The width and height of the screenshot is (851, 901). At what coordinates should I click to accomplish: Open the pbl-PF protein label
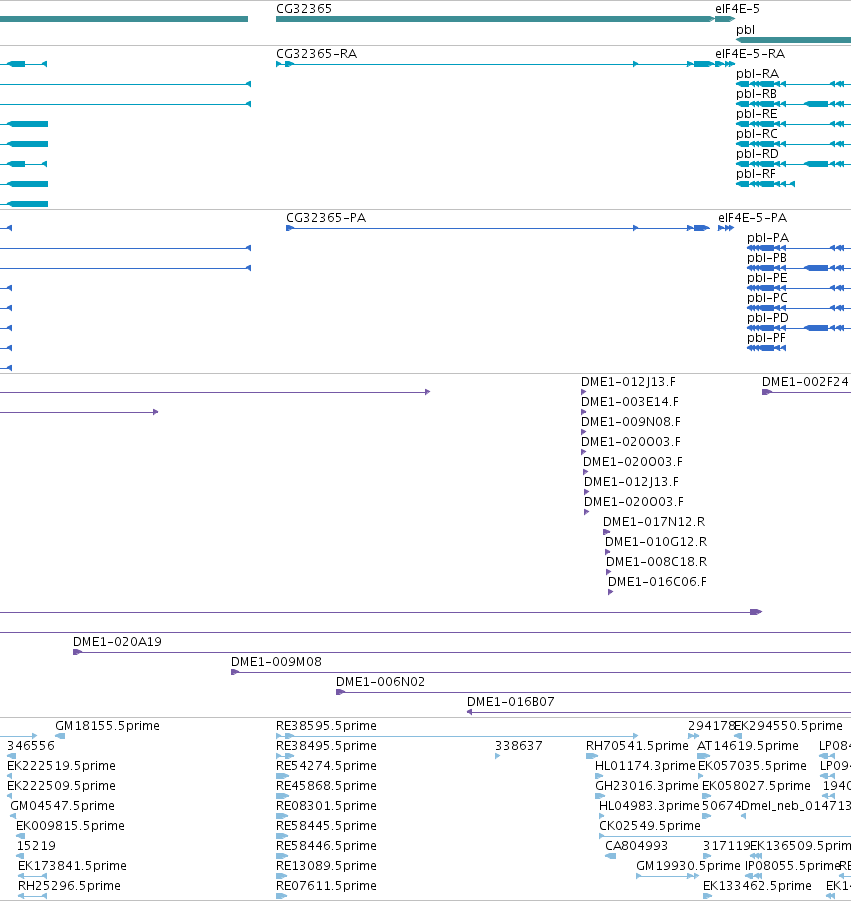pos(766,338)
